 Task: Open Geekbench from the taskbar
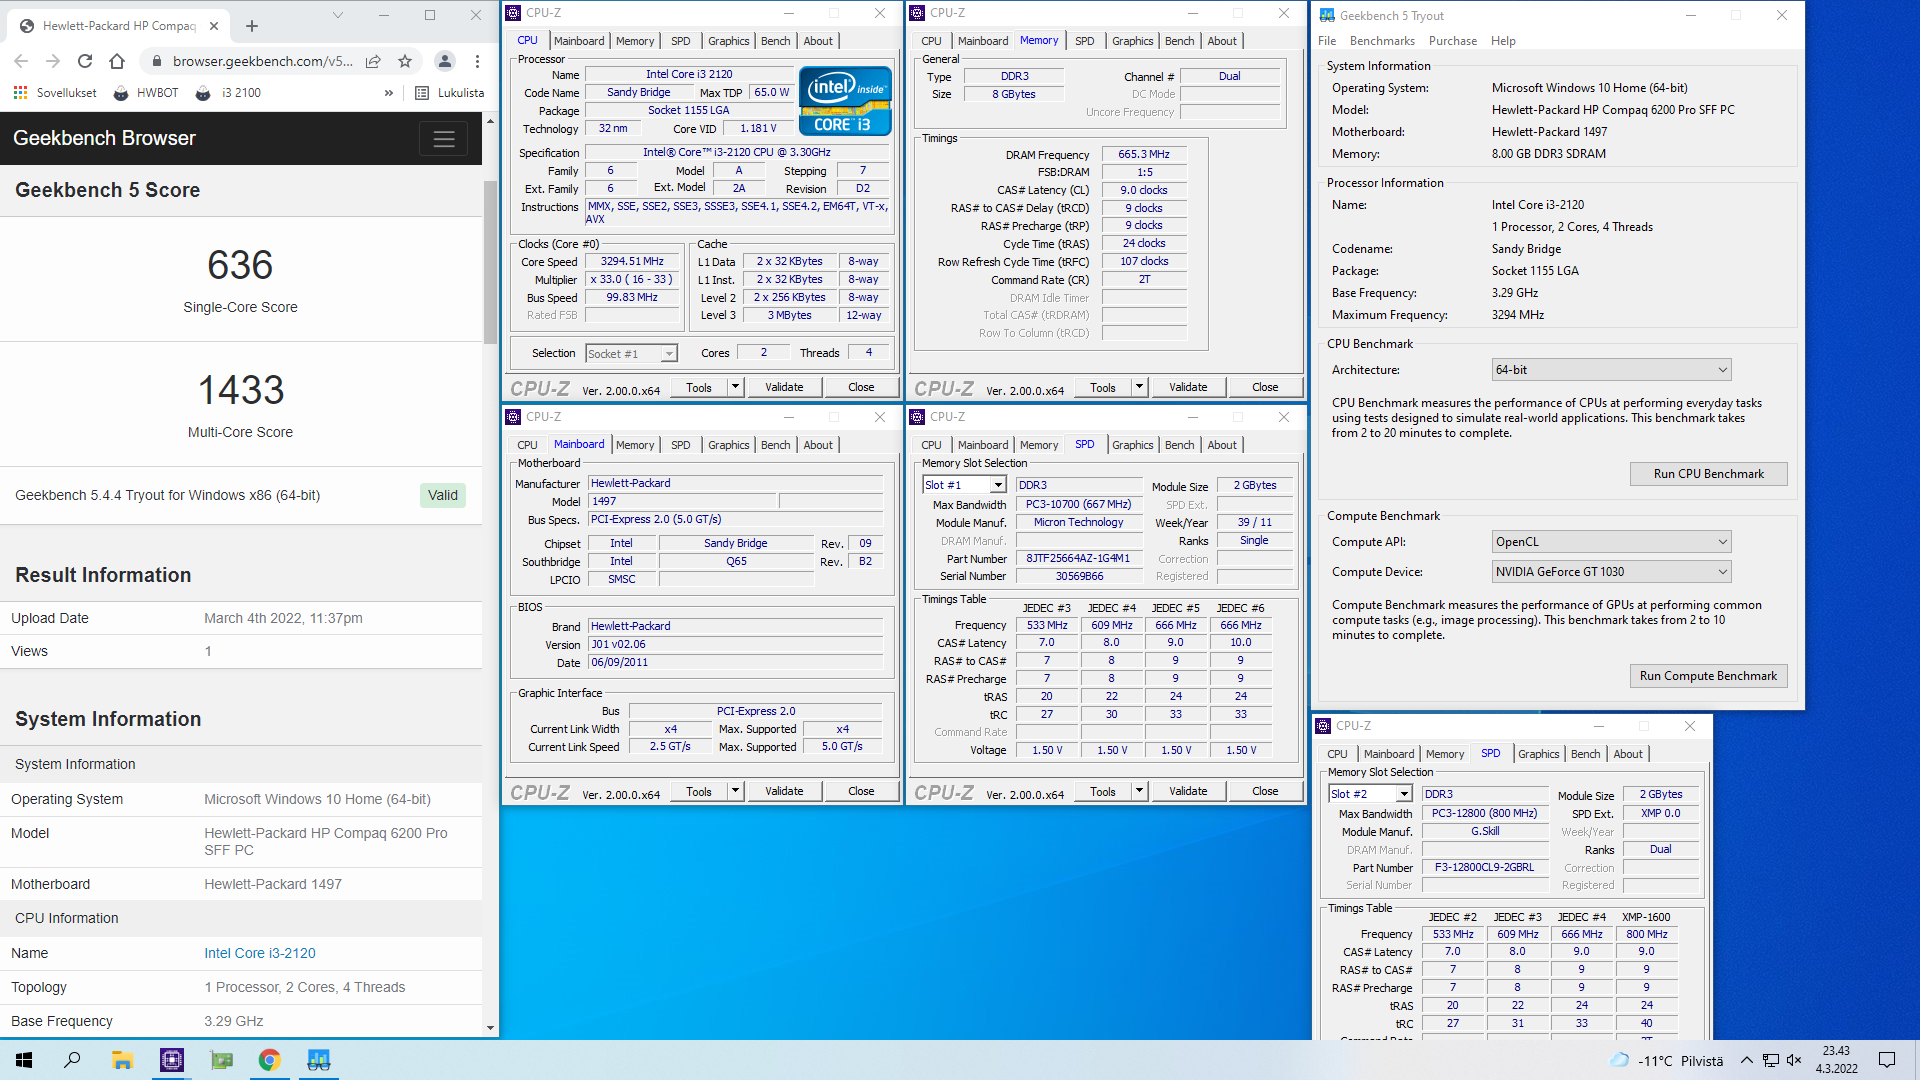pyautogui.click(x=319, y=1060)
